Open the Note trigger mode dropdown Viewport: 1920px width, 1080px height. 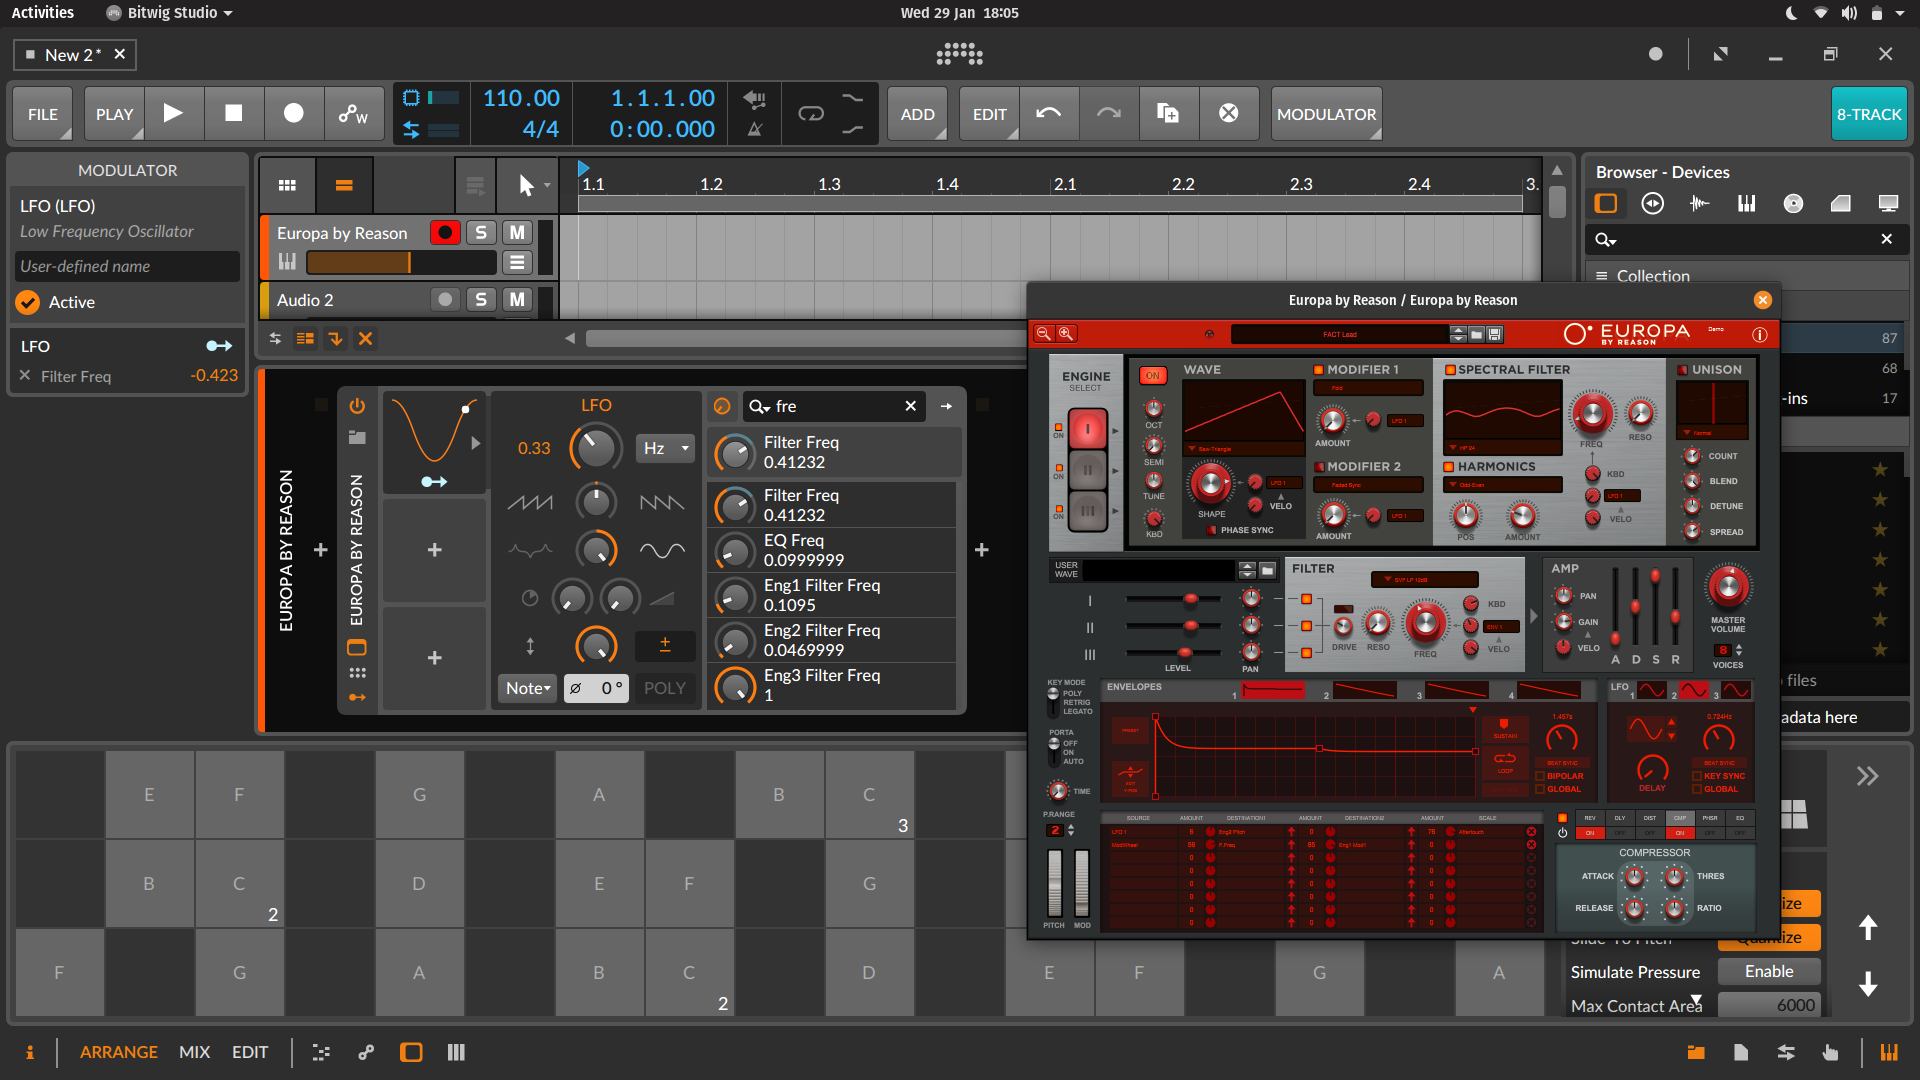coord(527,688)
